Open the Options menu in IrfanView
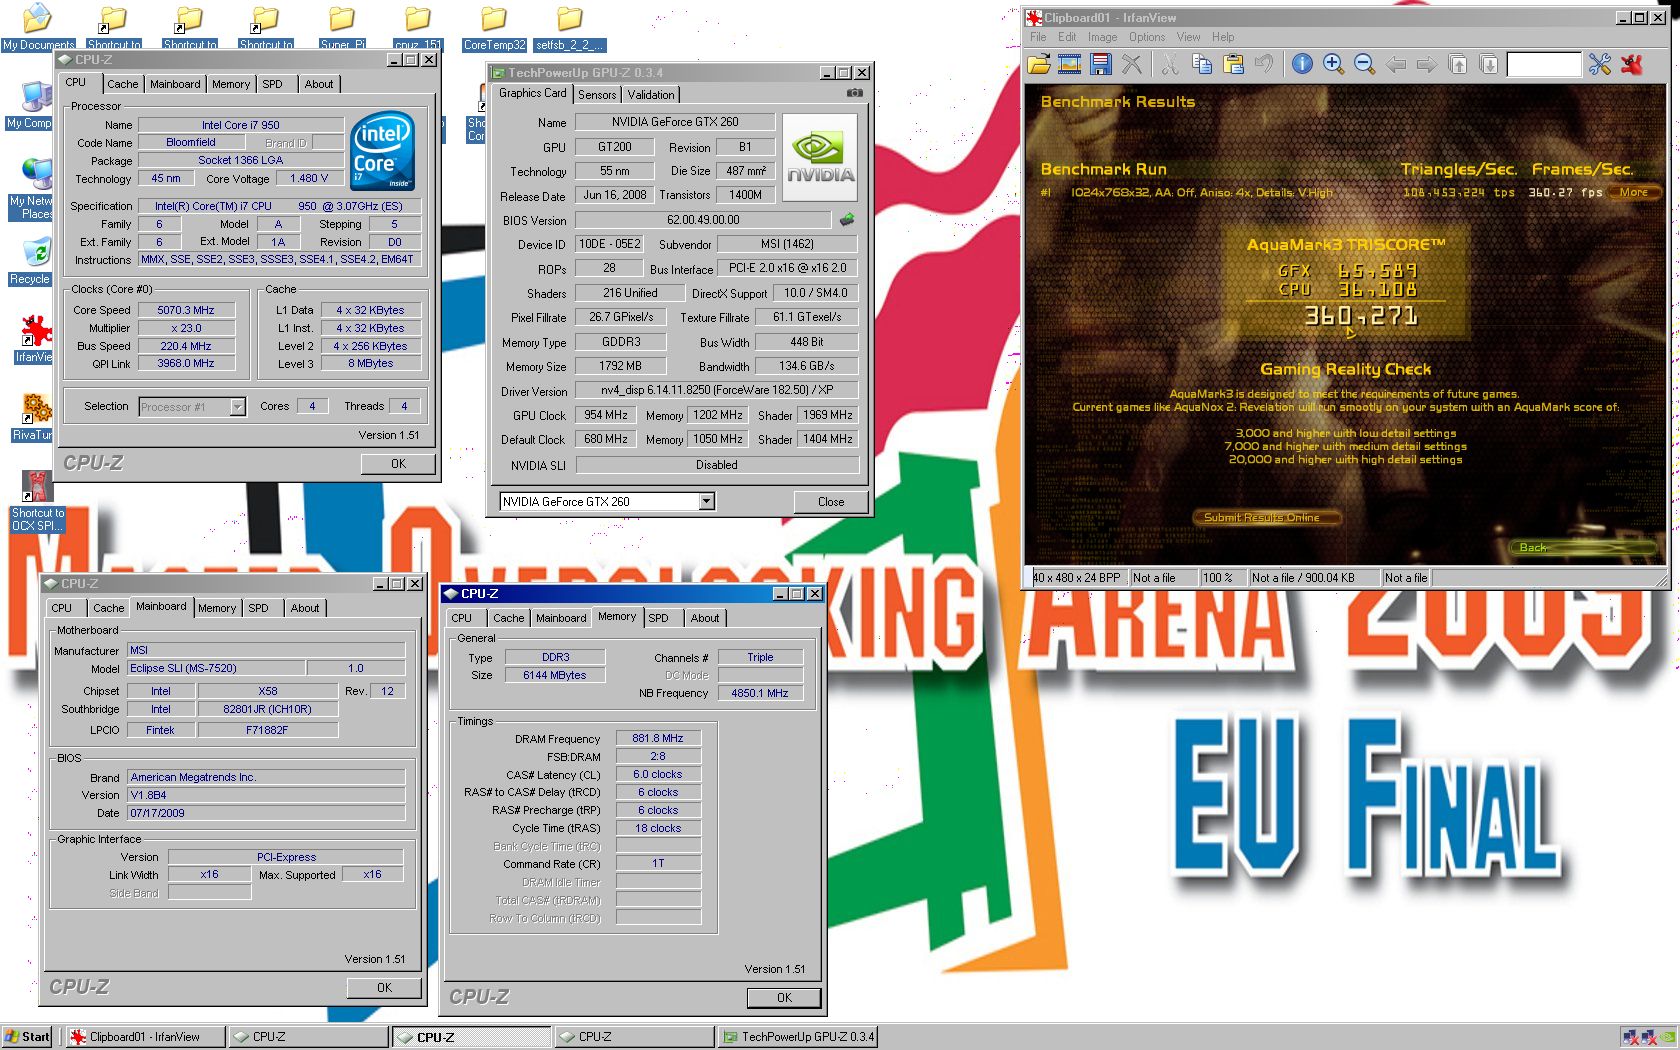1680x1050 pixels. [1147, 37]
